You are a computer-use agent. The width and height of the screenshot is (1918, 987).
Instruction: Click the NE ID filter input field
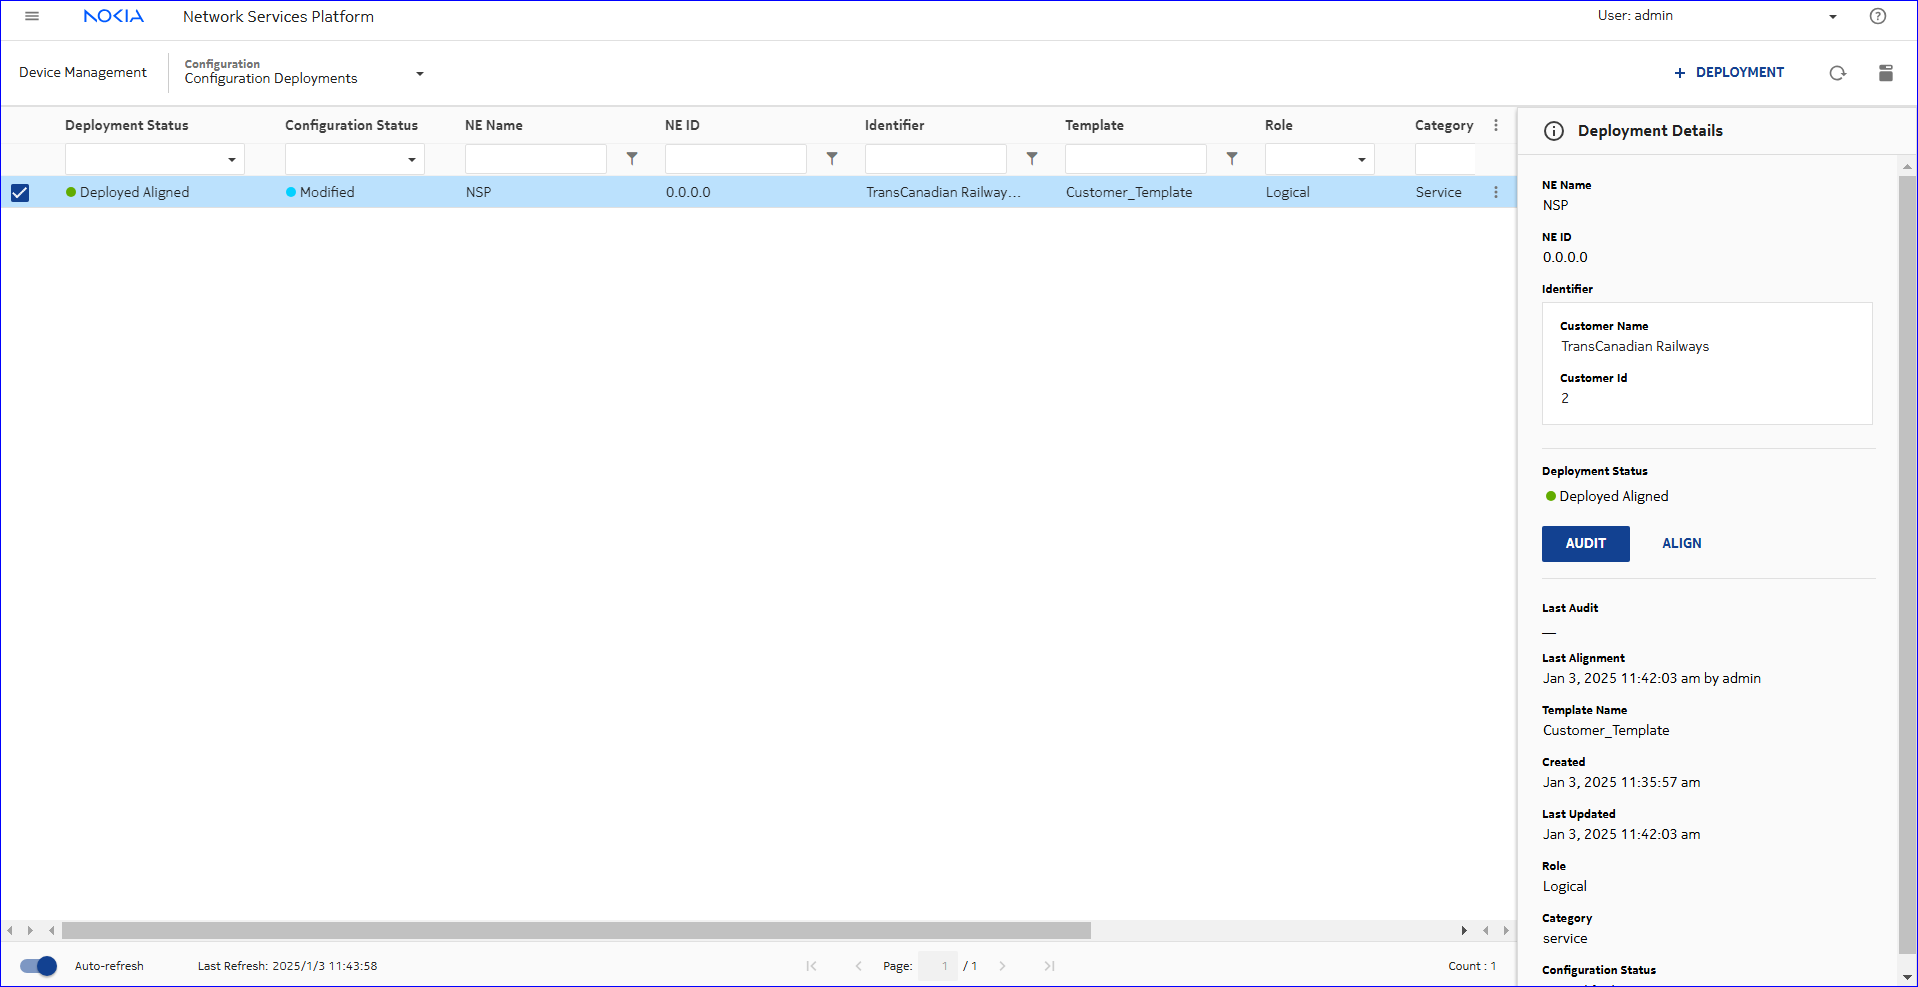(735, 159)
